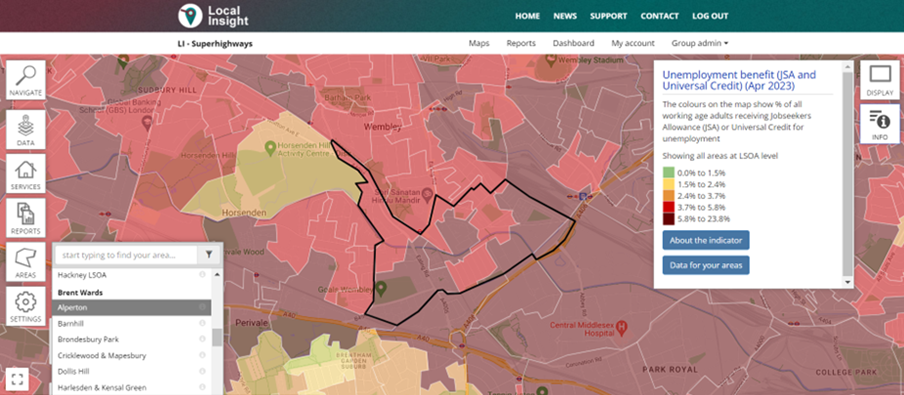Show info for Barnhill ward

(202, 323)
